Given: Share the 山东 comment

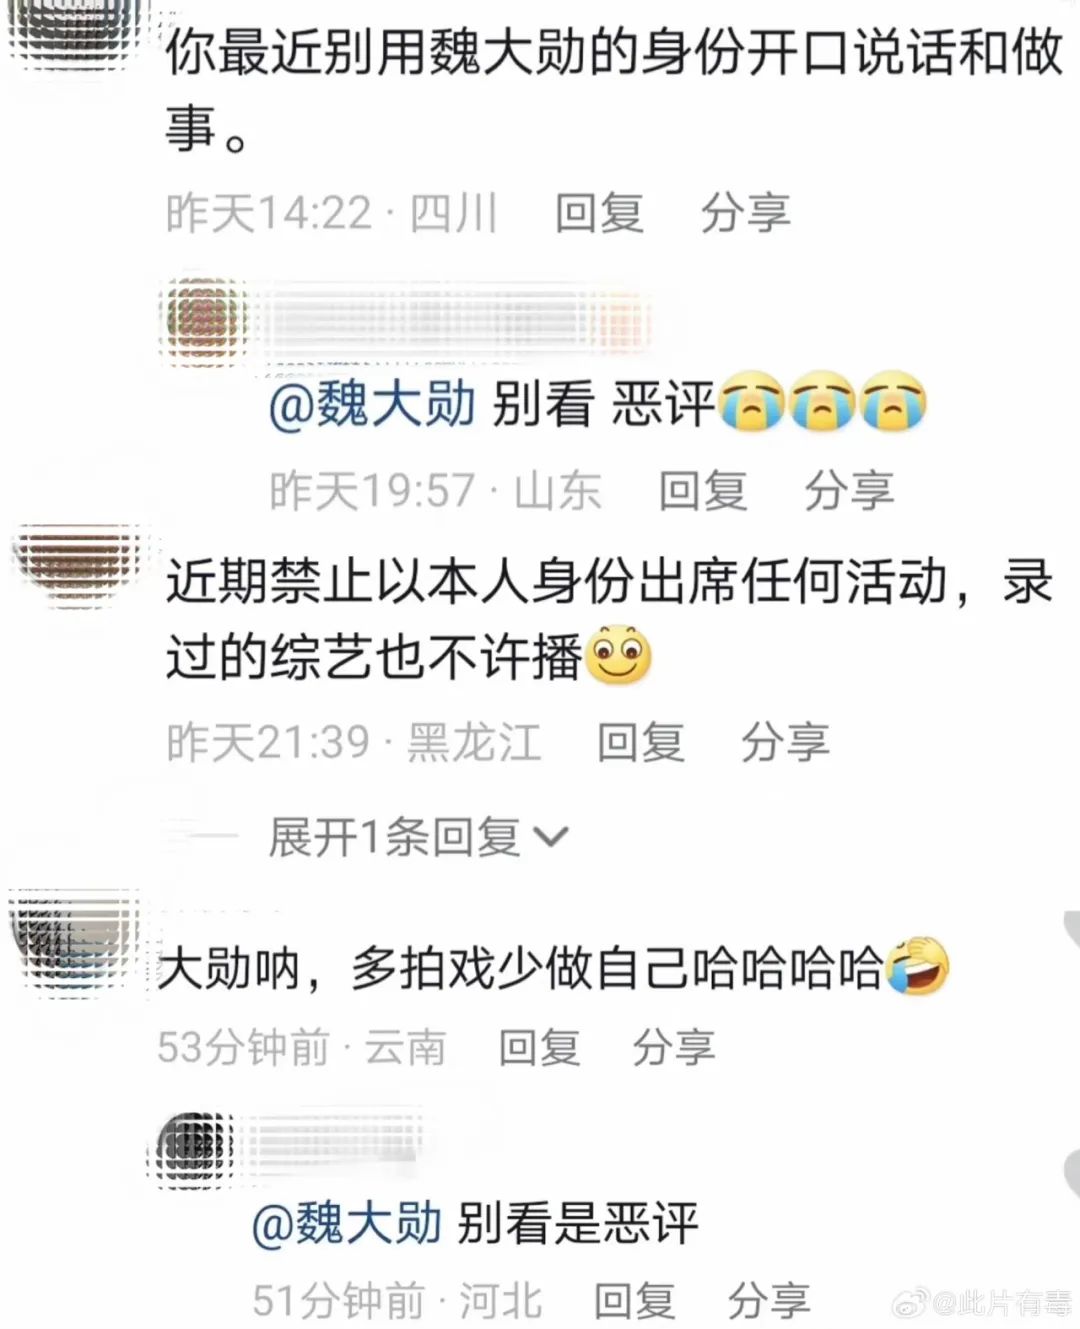Looking at the screenshot, I should tap(848, 490).
